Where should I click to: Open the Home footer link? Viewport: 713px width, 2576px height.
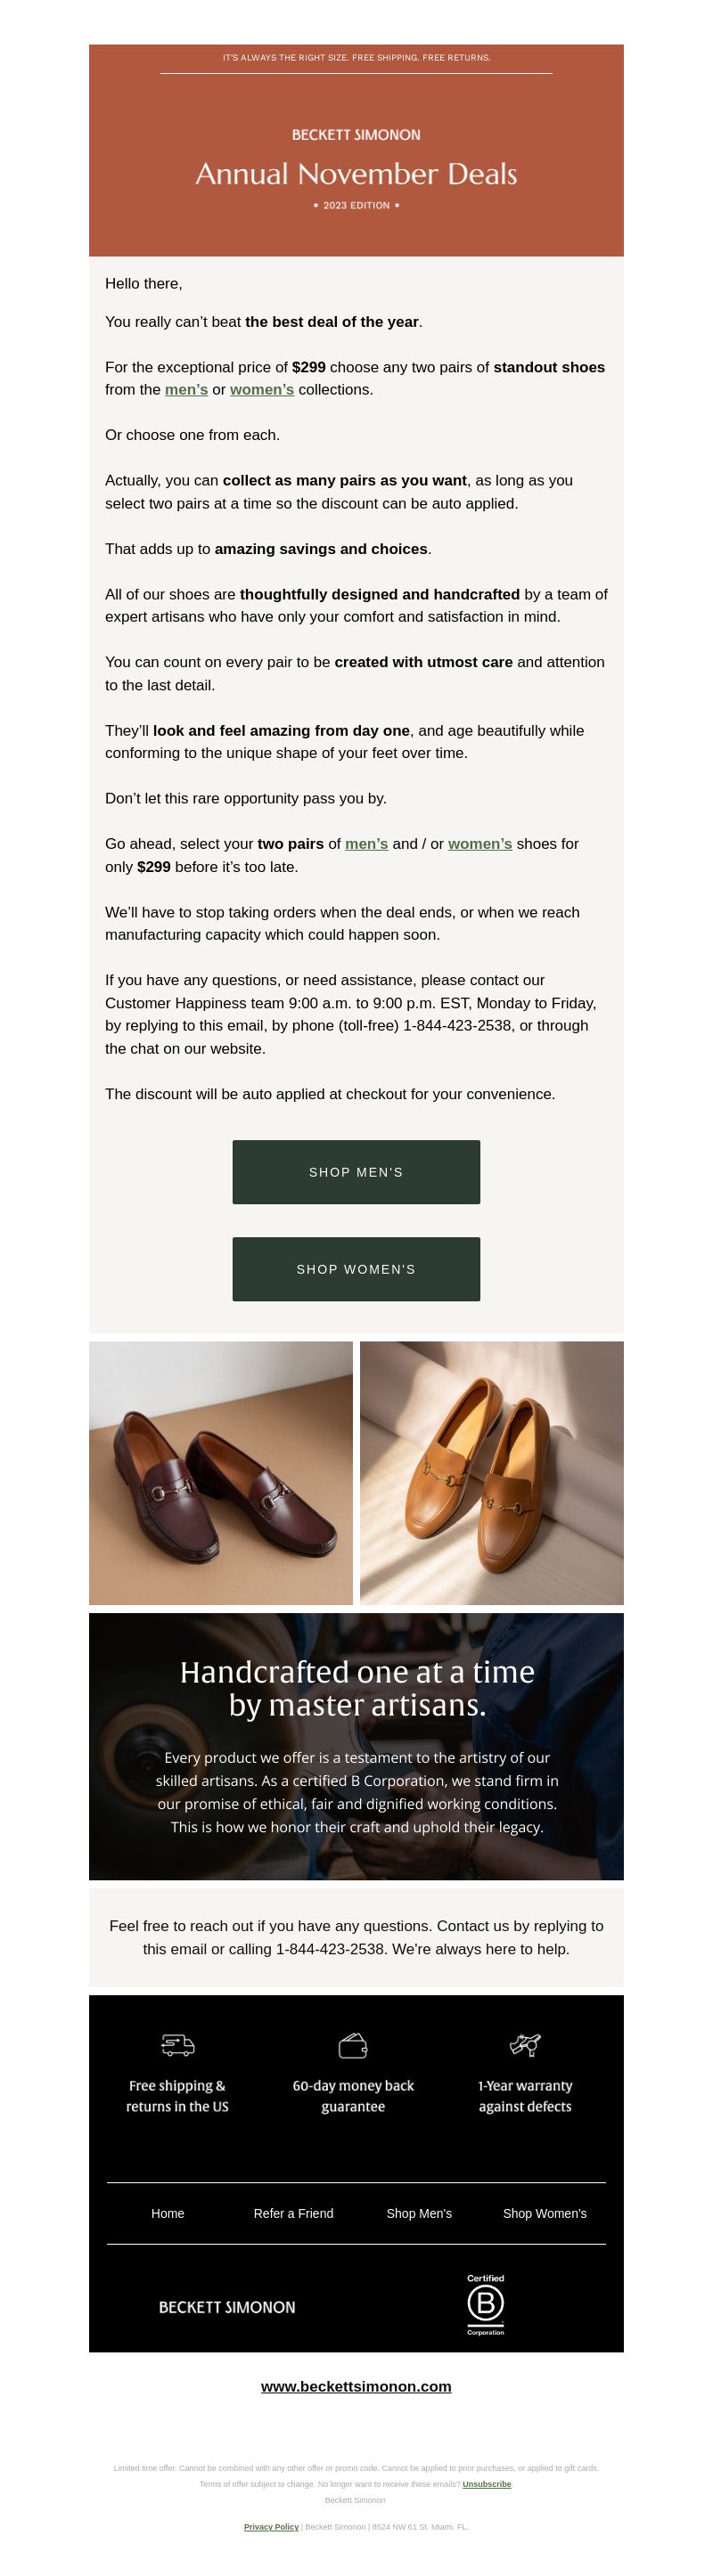(x=167, y=2213)
